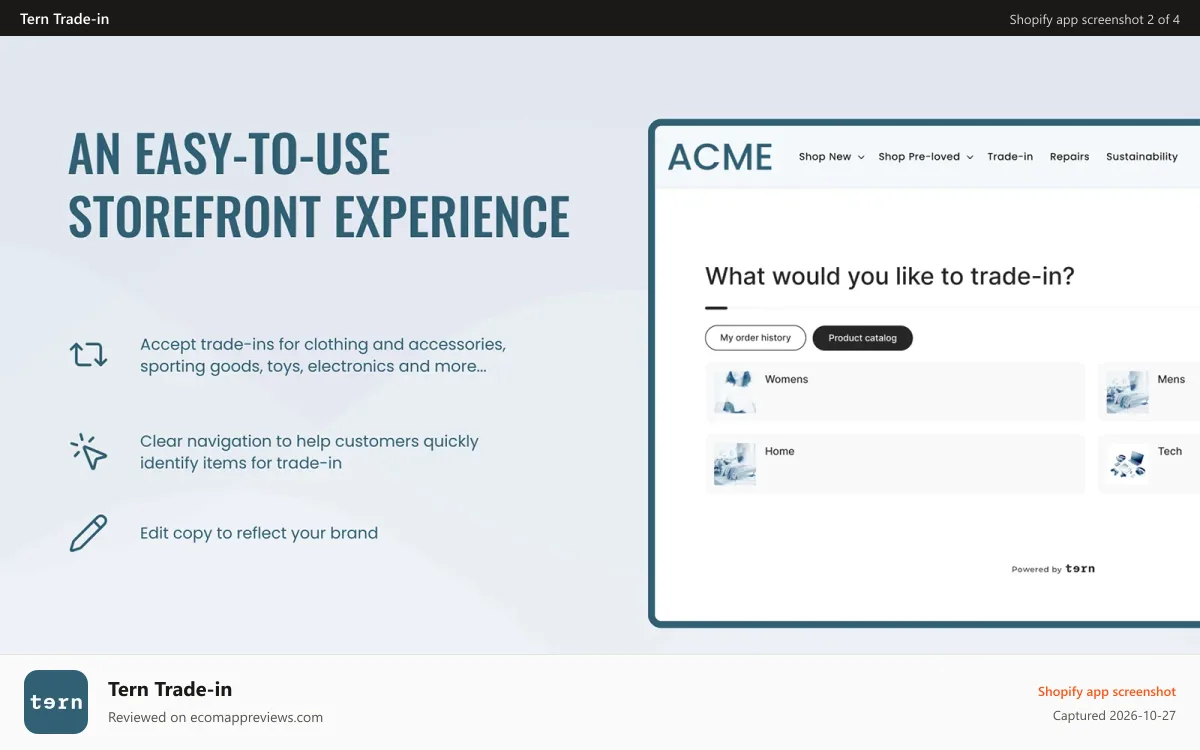Go to the Repairs nav item

pos(1069,157)
